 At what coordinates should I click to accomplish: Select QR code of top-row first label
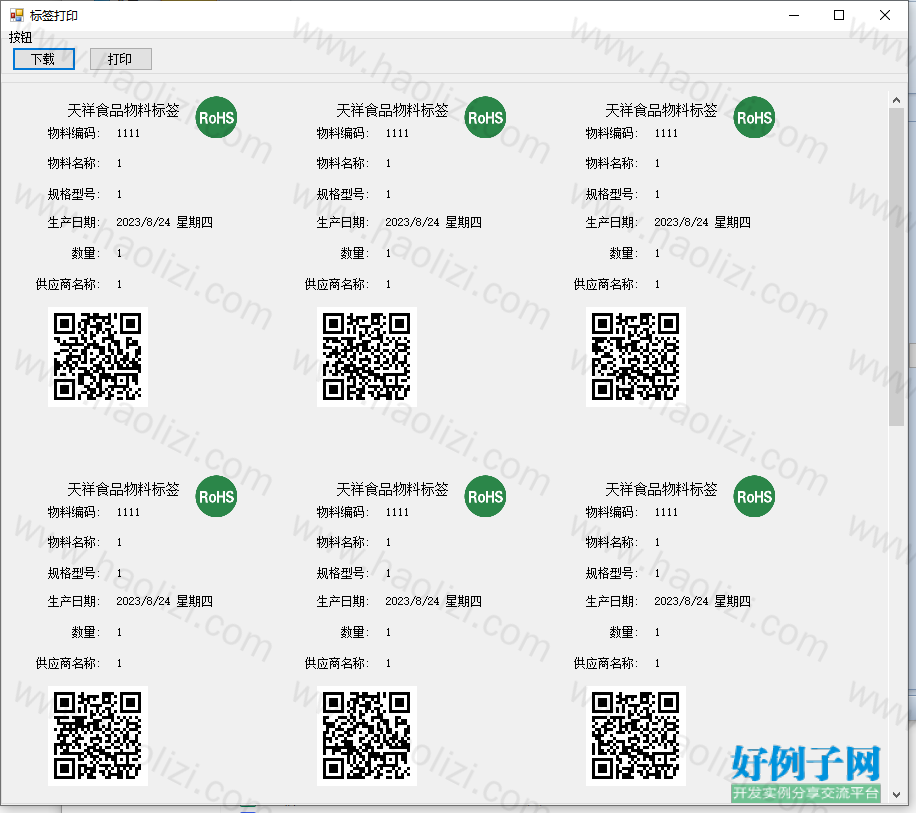98,357
